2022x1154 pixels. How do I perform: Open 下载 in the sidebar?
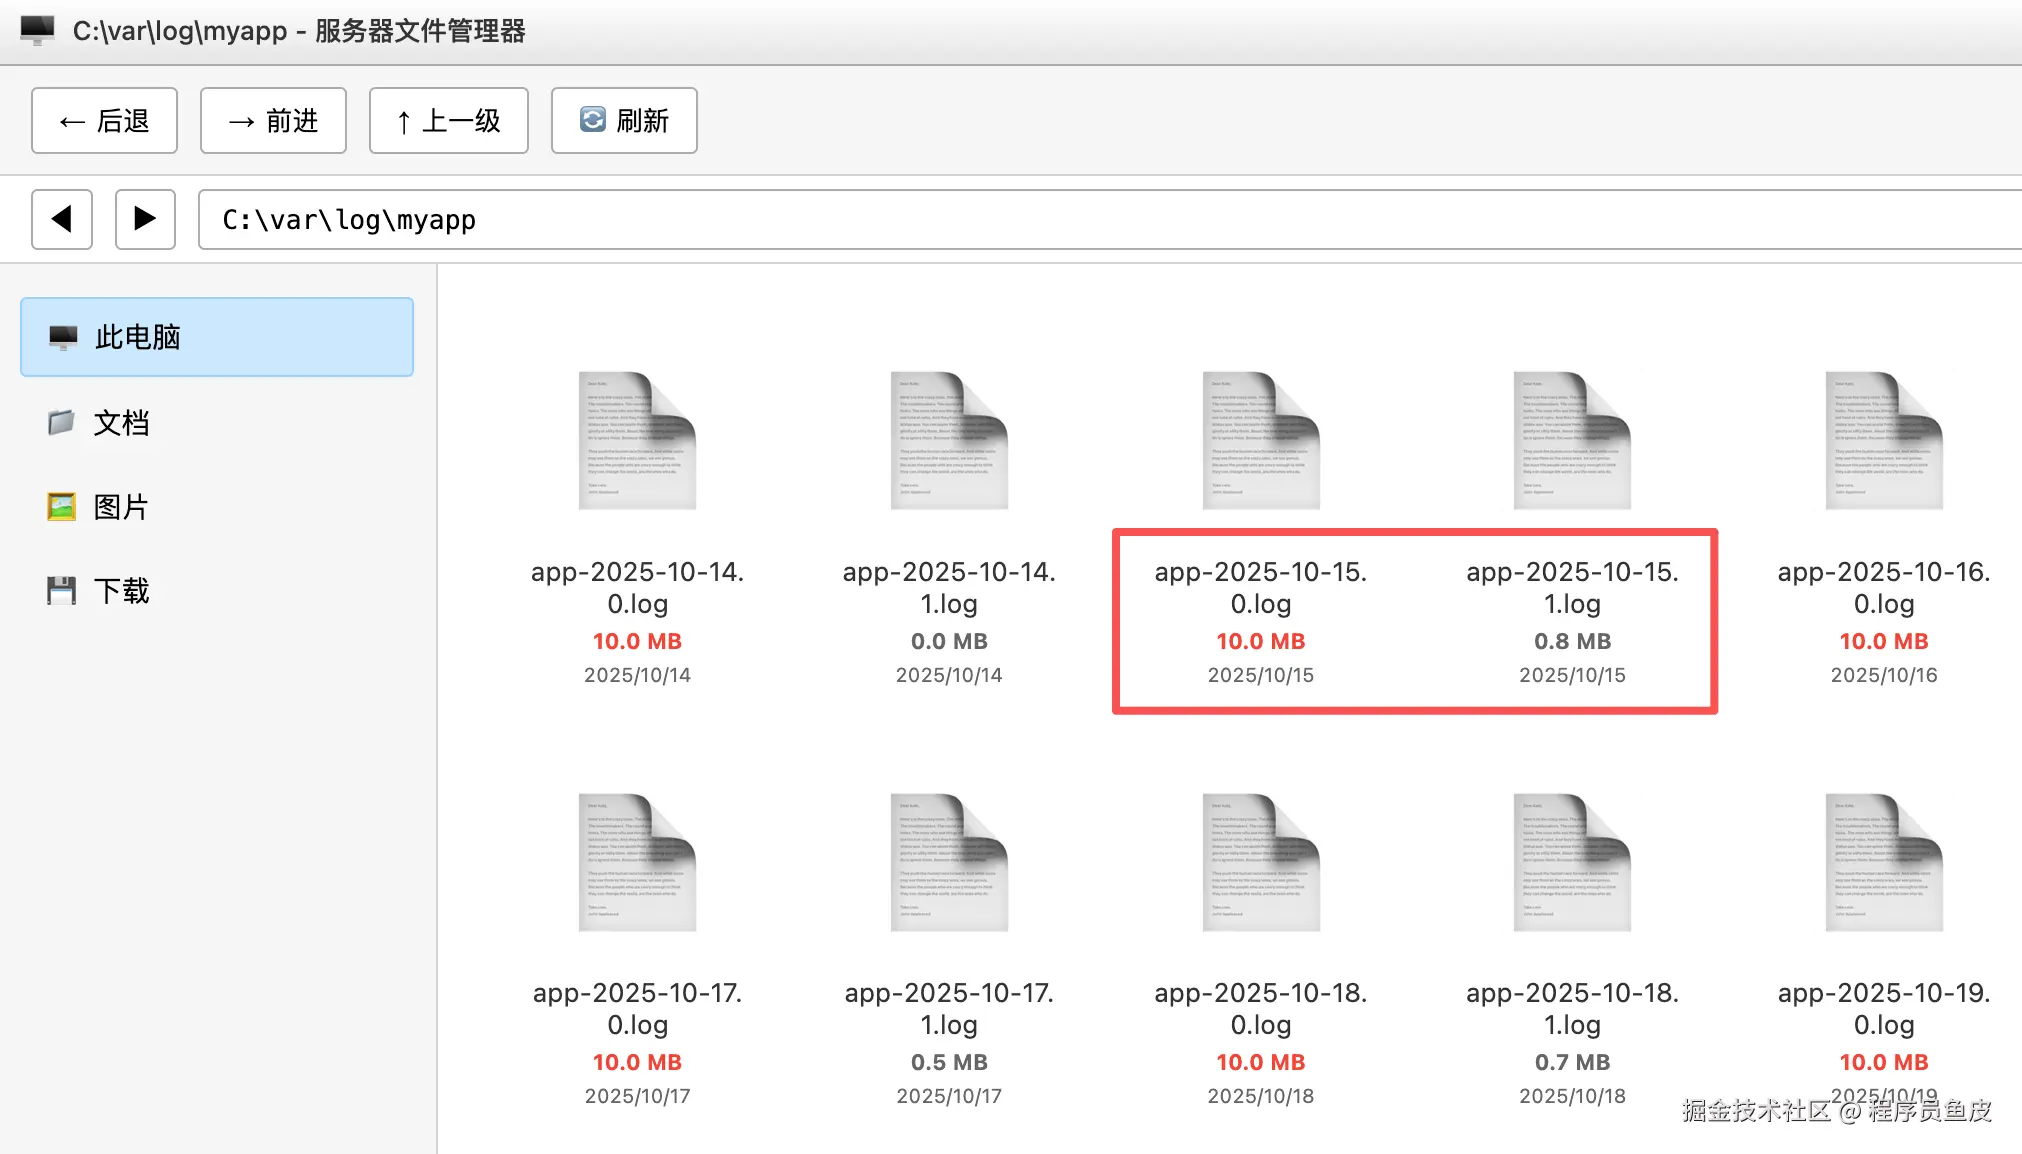coord(121,591)
